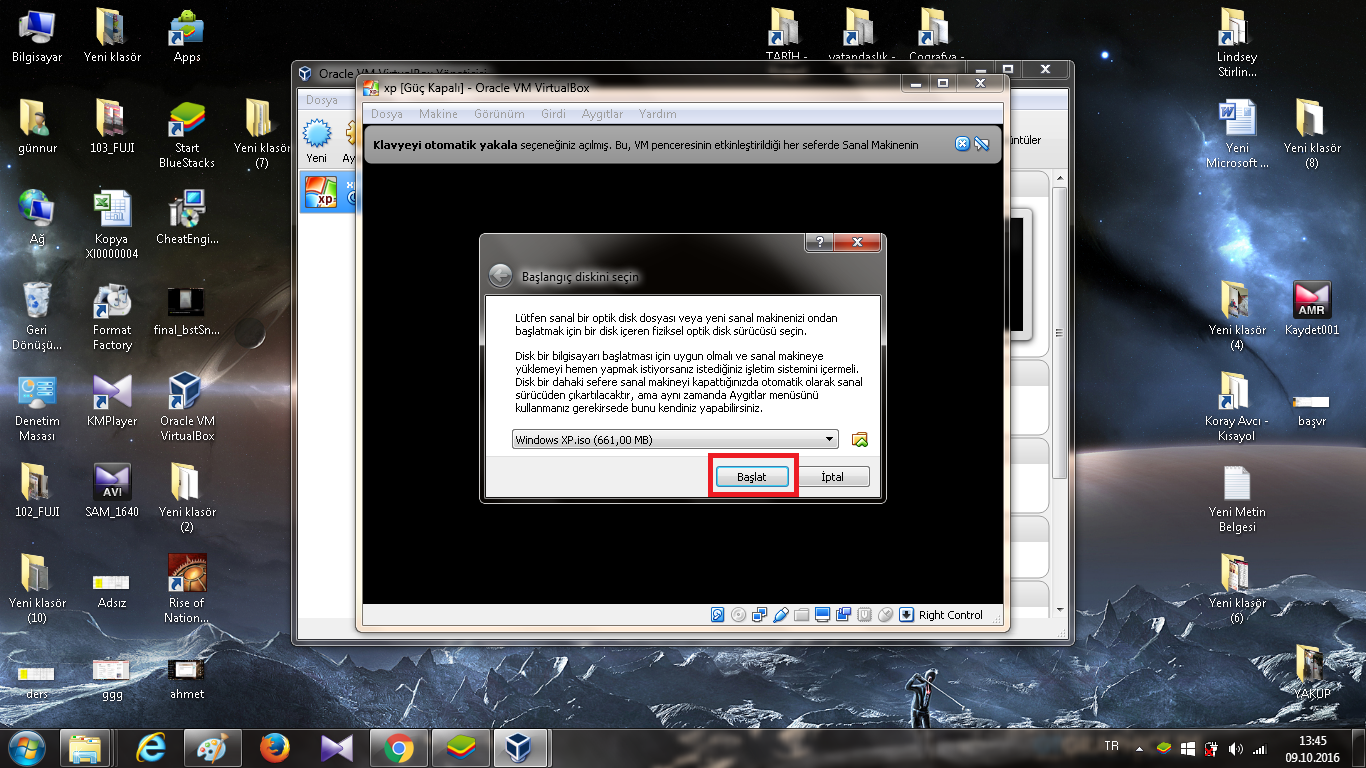Click the Yeni toolbar button in VirtualBox Manager
Viewport: 1366px width, 768px height.
pos(317,140)
